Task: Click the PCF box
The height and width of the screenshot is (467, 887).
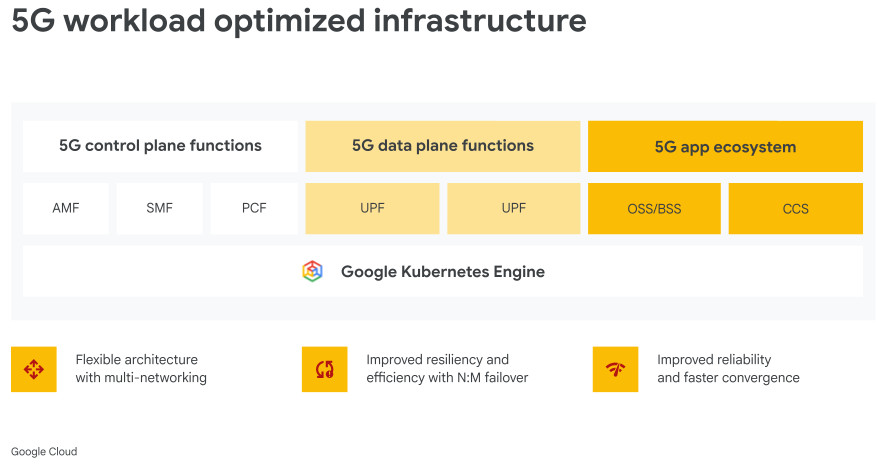Action: (254, 209)
